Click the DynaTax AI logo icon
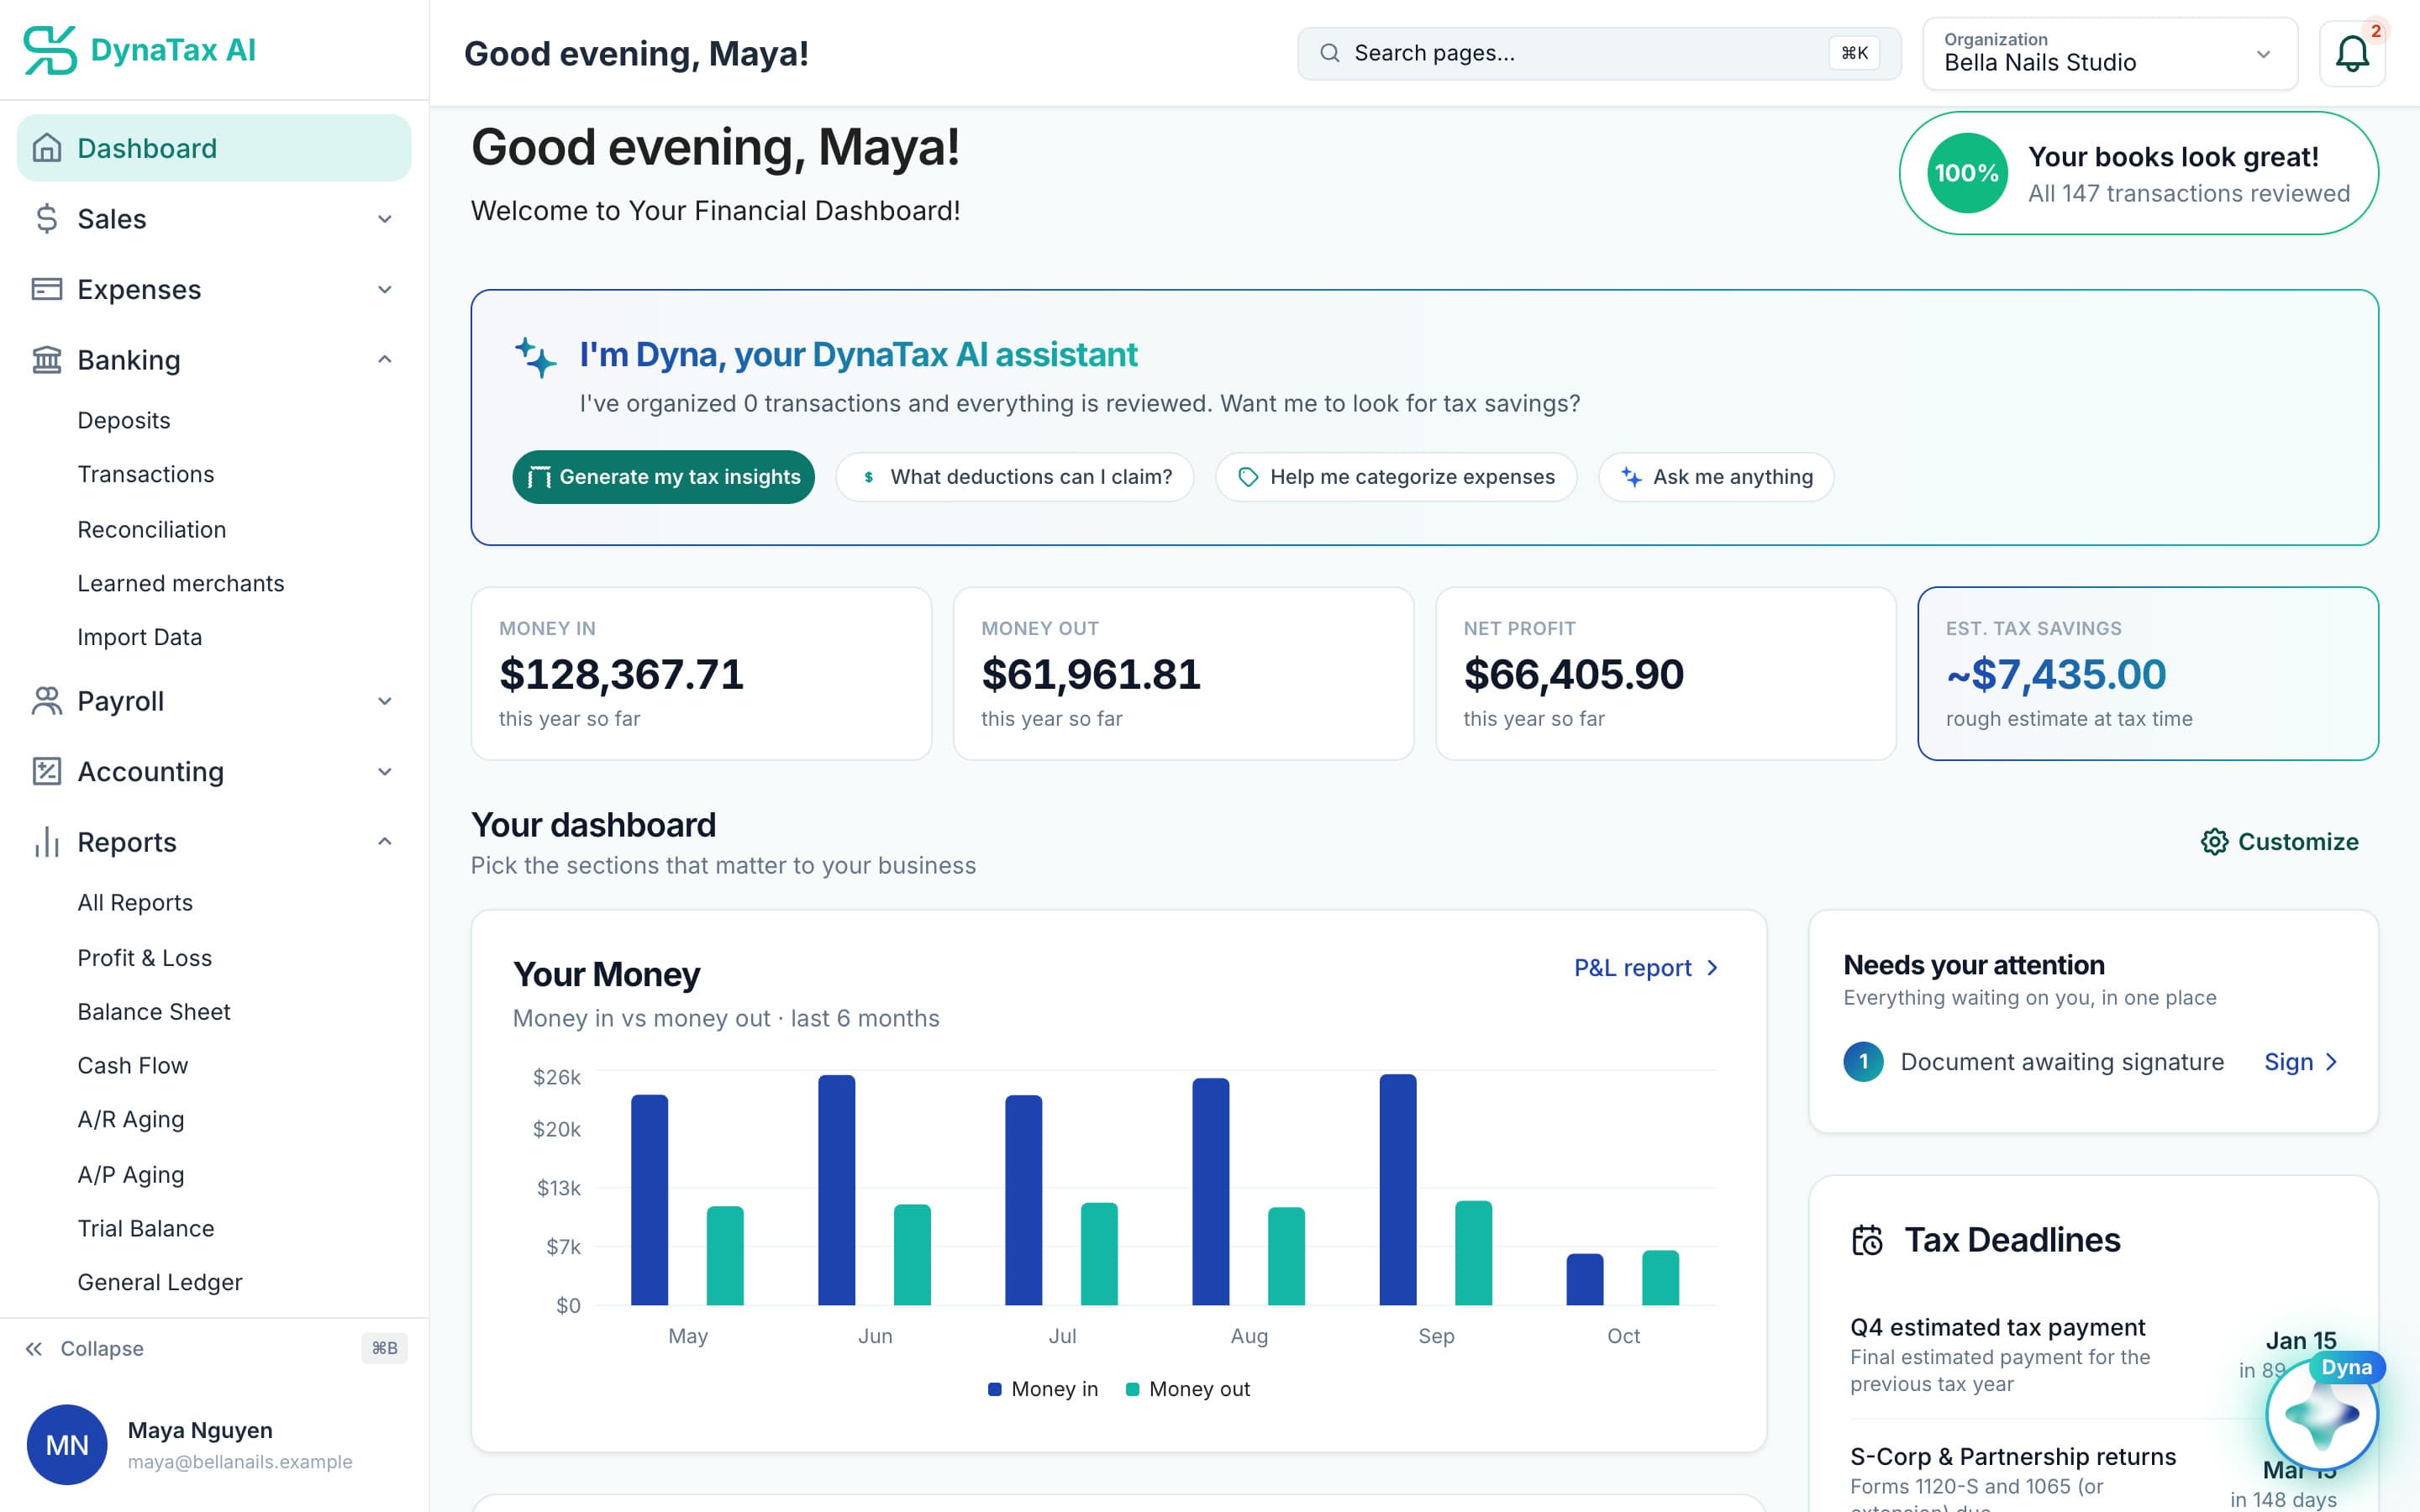2420x1512 pixels. coord(50,50)
